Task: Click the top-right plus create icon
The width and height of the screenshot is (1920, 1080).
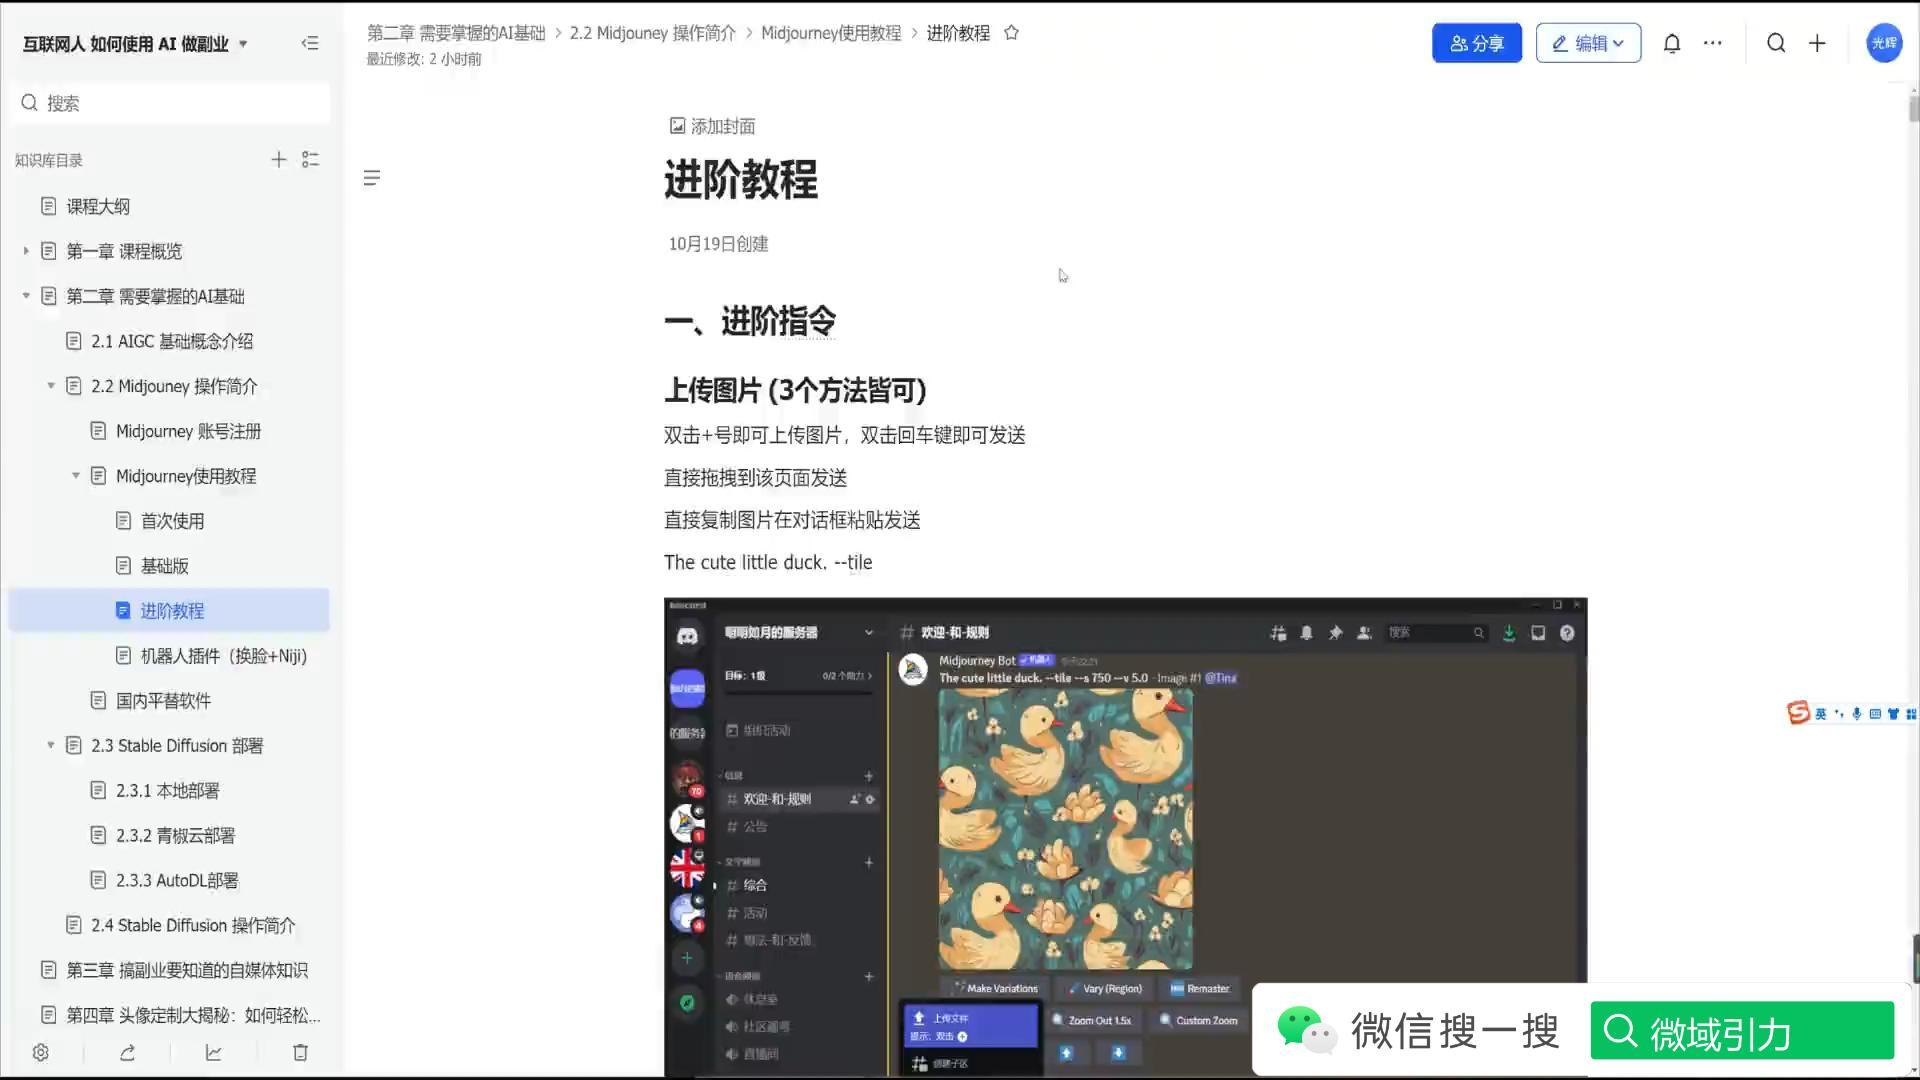Action: (x=1817, y=43)
